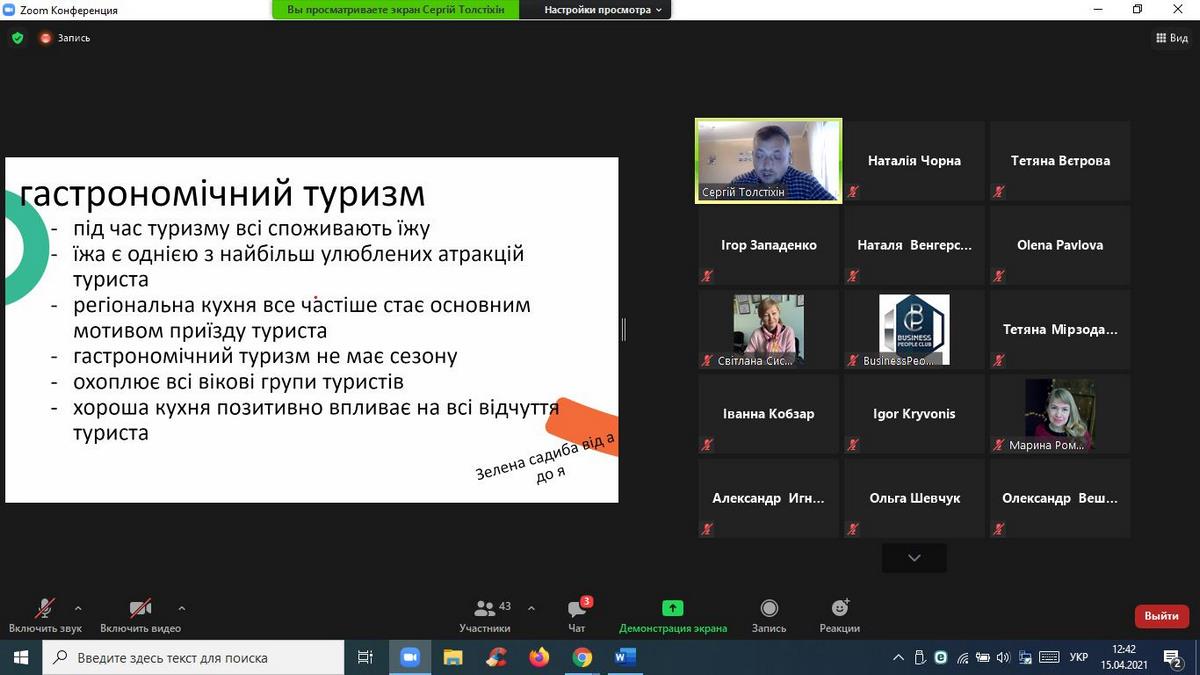Open the Реакции reactions menu
The image size is (1200, 675).
pos(839,615)
